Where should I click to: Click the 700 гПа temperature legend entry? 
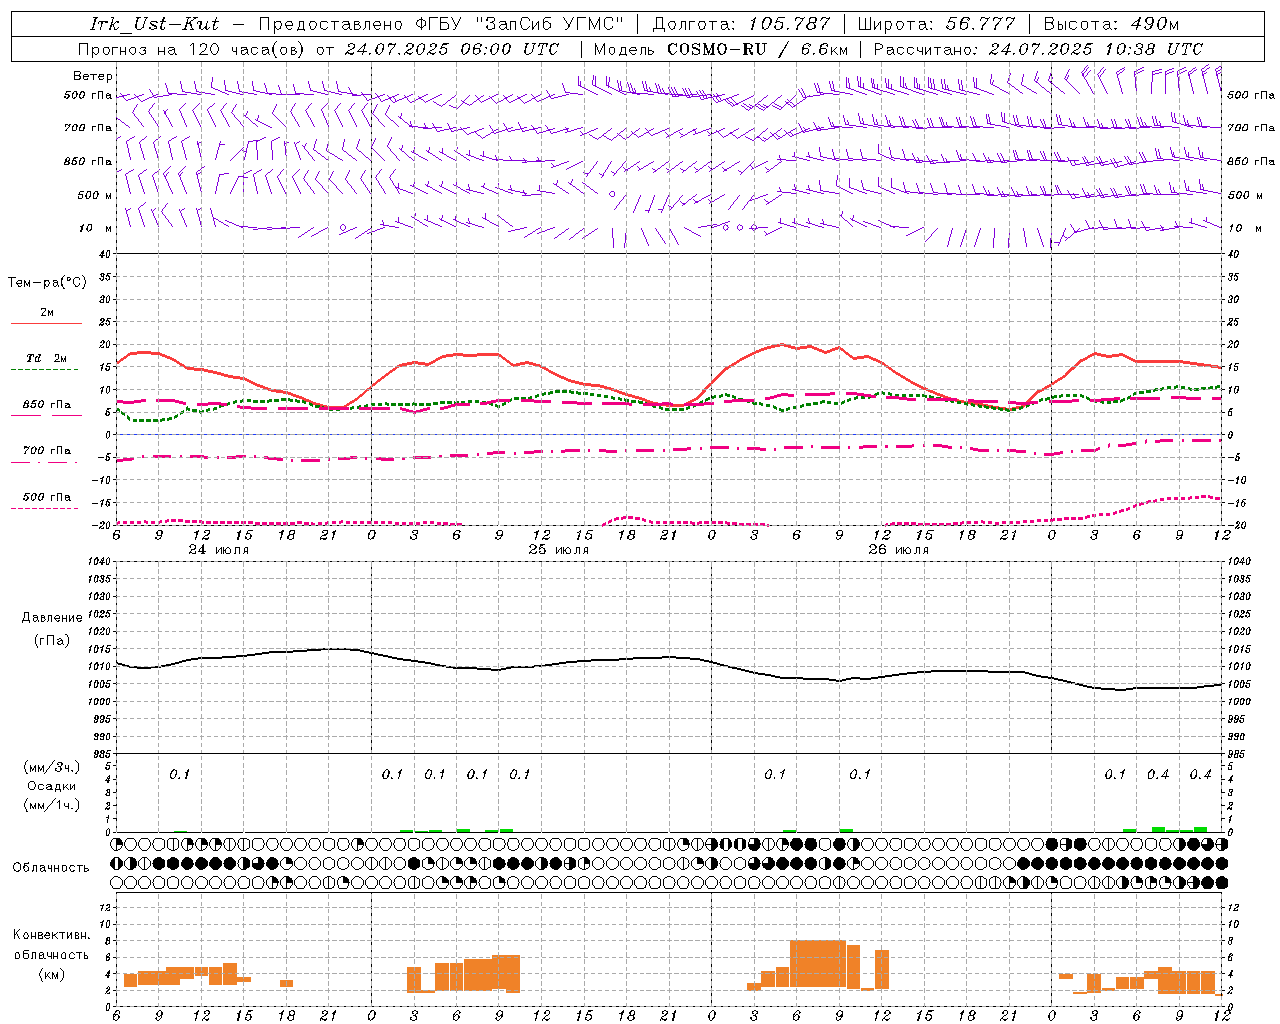coord(47,450)
